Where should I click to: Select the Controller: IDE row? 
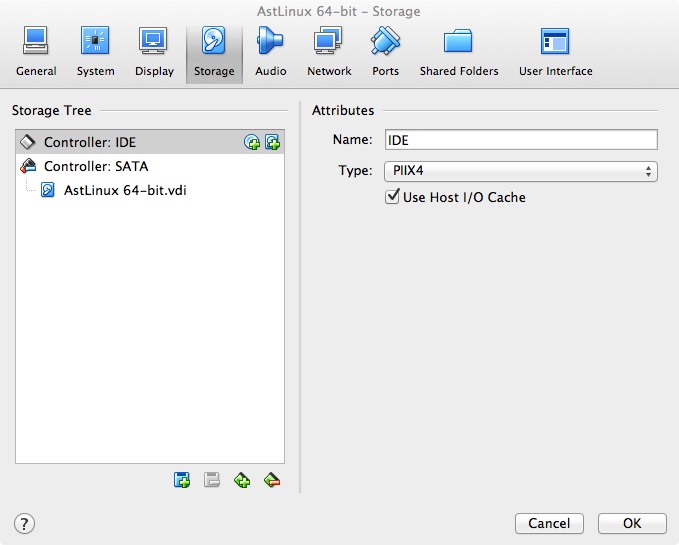[x=150, y=142]
